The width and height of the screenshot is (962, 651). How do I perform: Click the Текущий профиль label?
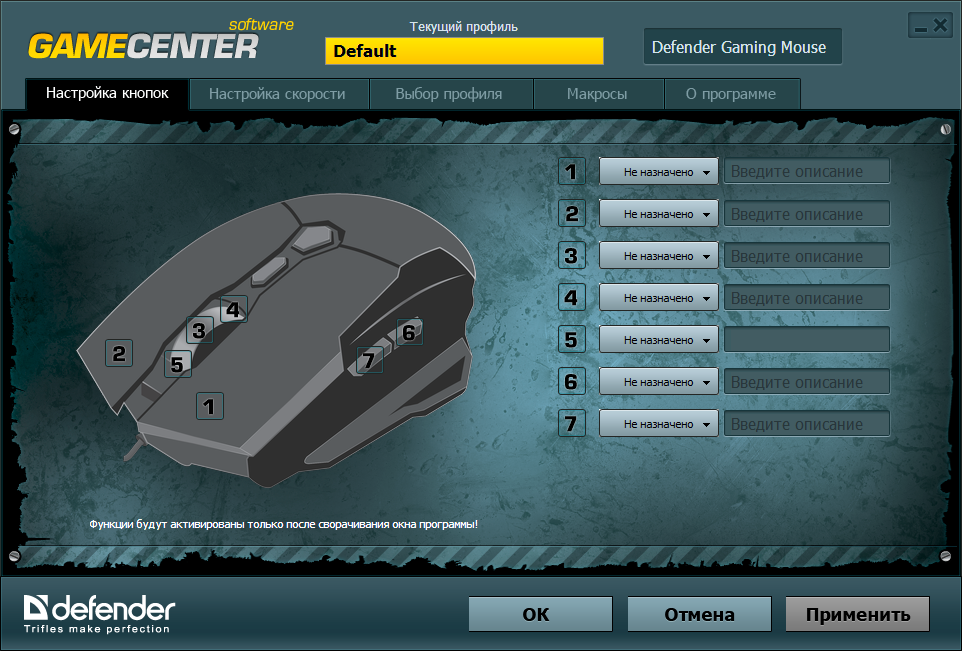tap(464, 27)
